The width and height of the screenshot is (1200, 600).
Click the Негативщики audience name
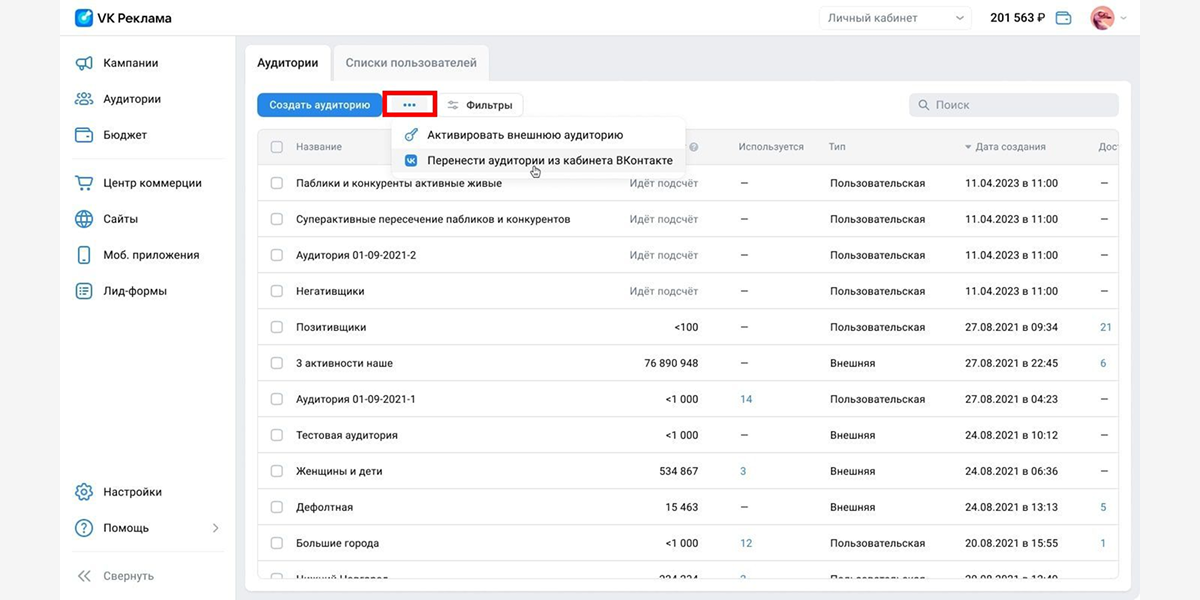[x=330, y=291]
